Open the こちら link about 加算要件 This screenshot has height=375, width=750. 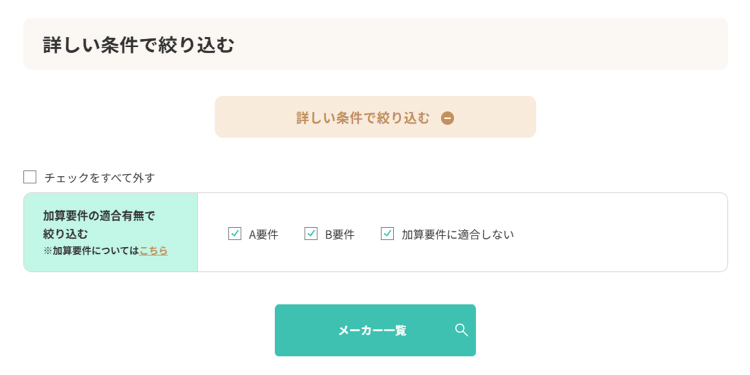click(x=154, y=251)
